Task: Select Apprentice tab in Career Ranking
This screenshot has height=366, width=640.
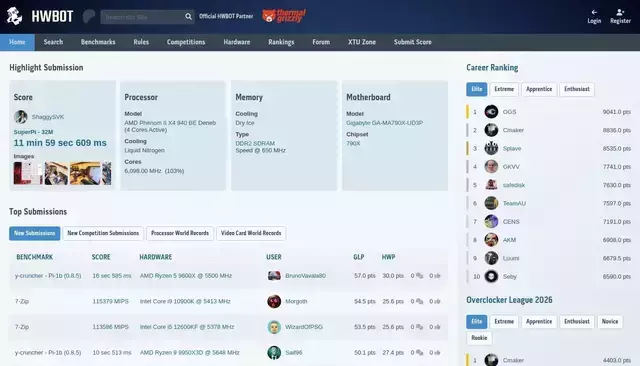Action: click(539, 89)
